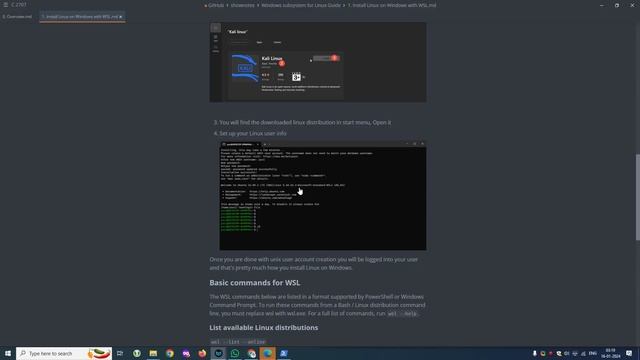Click the vertical scrollbar thumb of the document
This screenshot has height=360, width=640.
[638, 197]
